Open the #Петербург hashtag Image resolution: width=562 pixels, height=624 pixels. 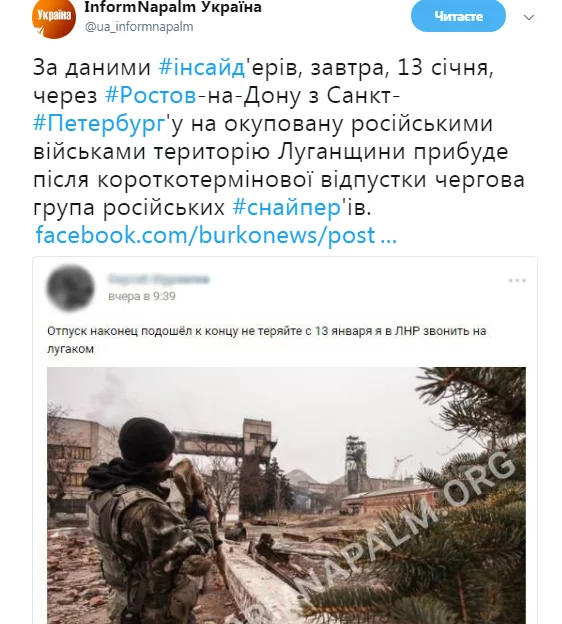pos(99,124)
